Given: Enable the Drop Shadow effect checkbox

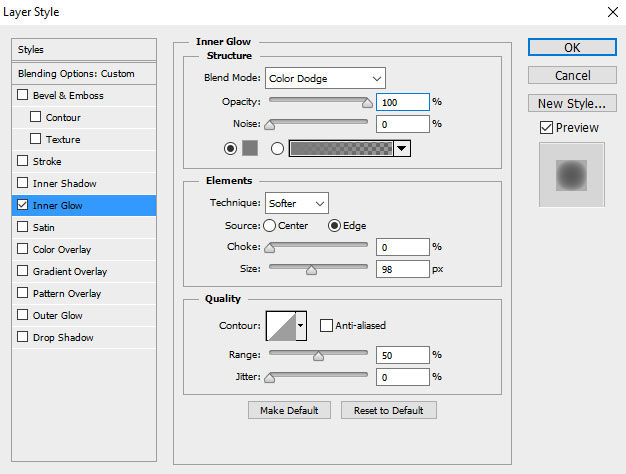Looking at the screenshot, I should 23,338.
